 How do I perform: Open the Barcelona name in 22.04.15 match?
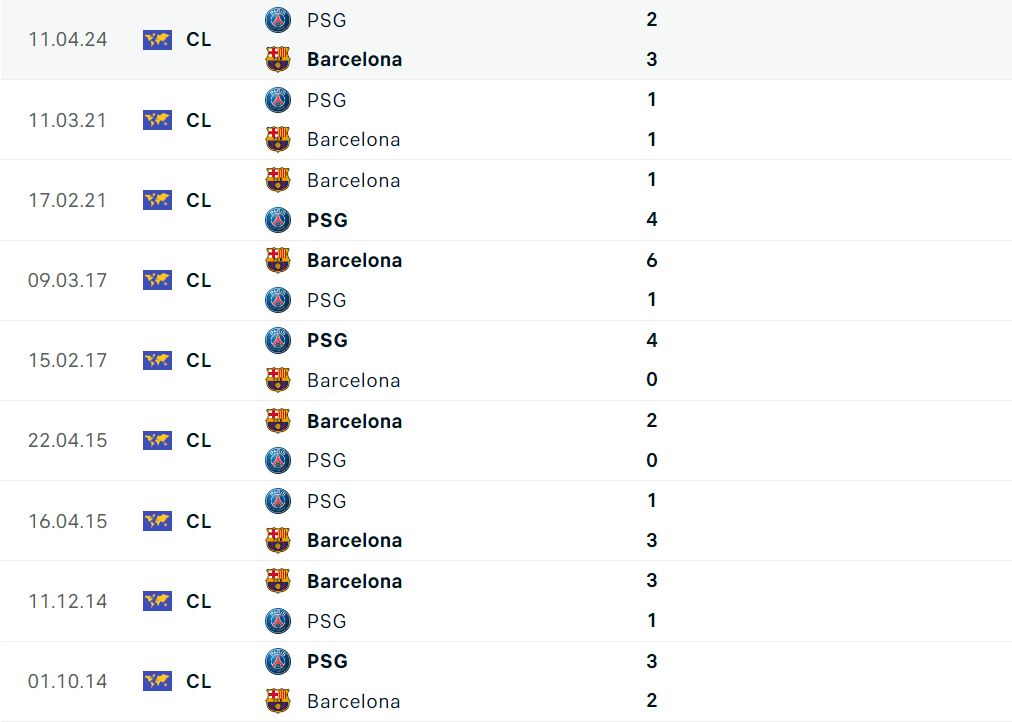[x=354, y=421]
